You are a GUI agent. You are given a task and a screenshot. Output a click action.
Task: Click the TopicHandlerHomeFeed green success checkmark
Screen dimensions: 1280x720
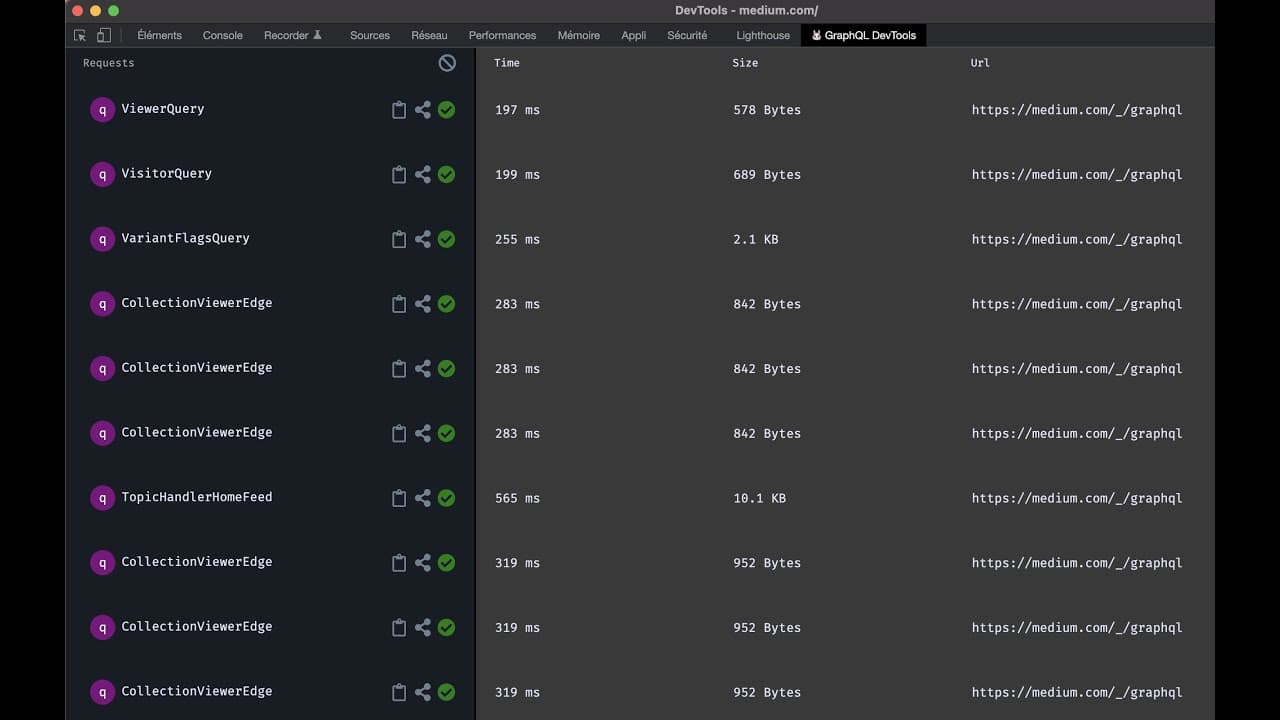pyautogui.click(x=447, y=498)
